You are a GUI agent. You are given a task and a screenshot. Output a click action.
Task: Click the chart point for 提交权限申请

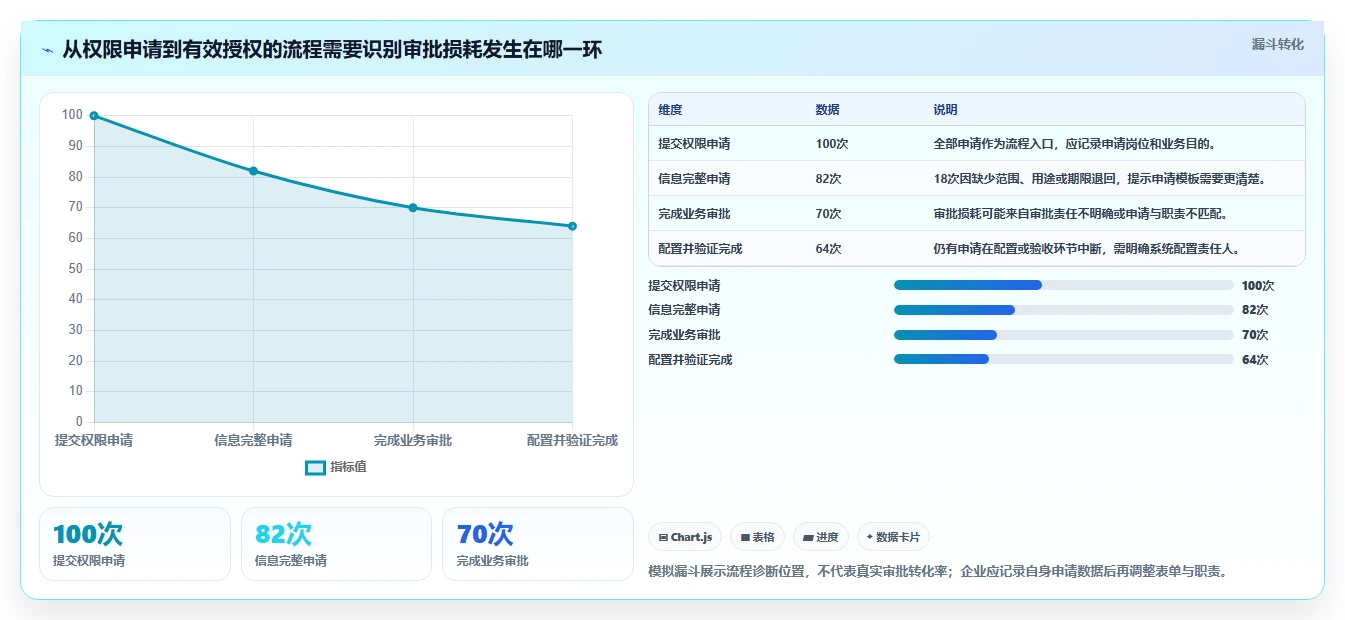94,116
